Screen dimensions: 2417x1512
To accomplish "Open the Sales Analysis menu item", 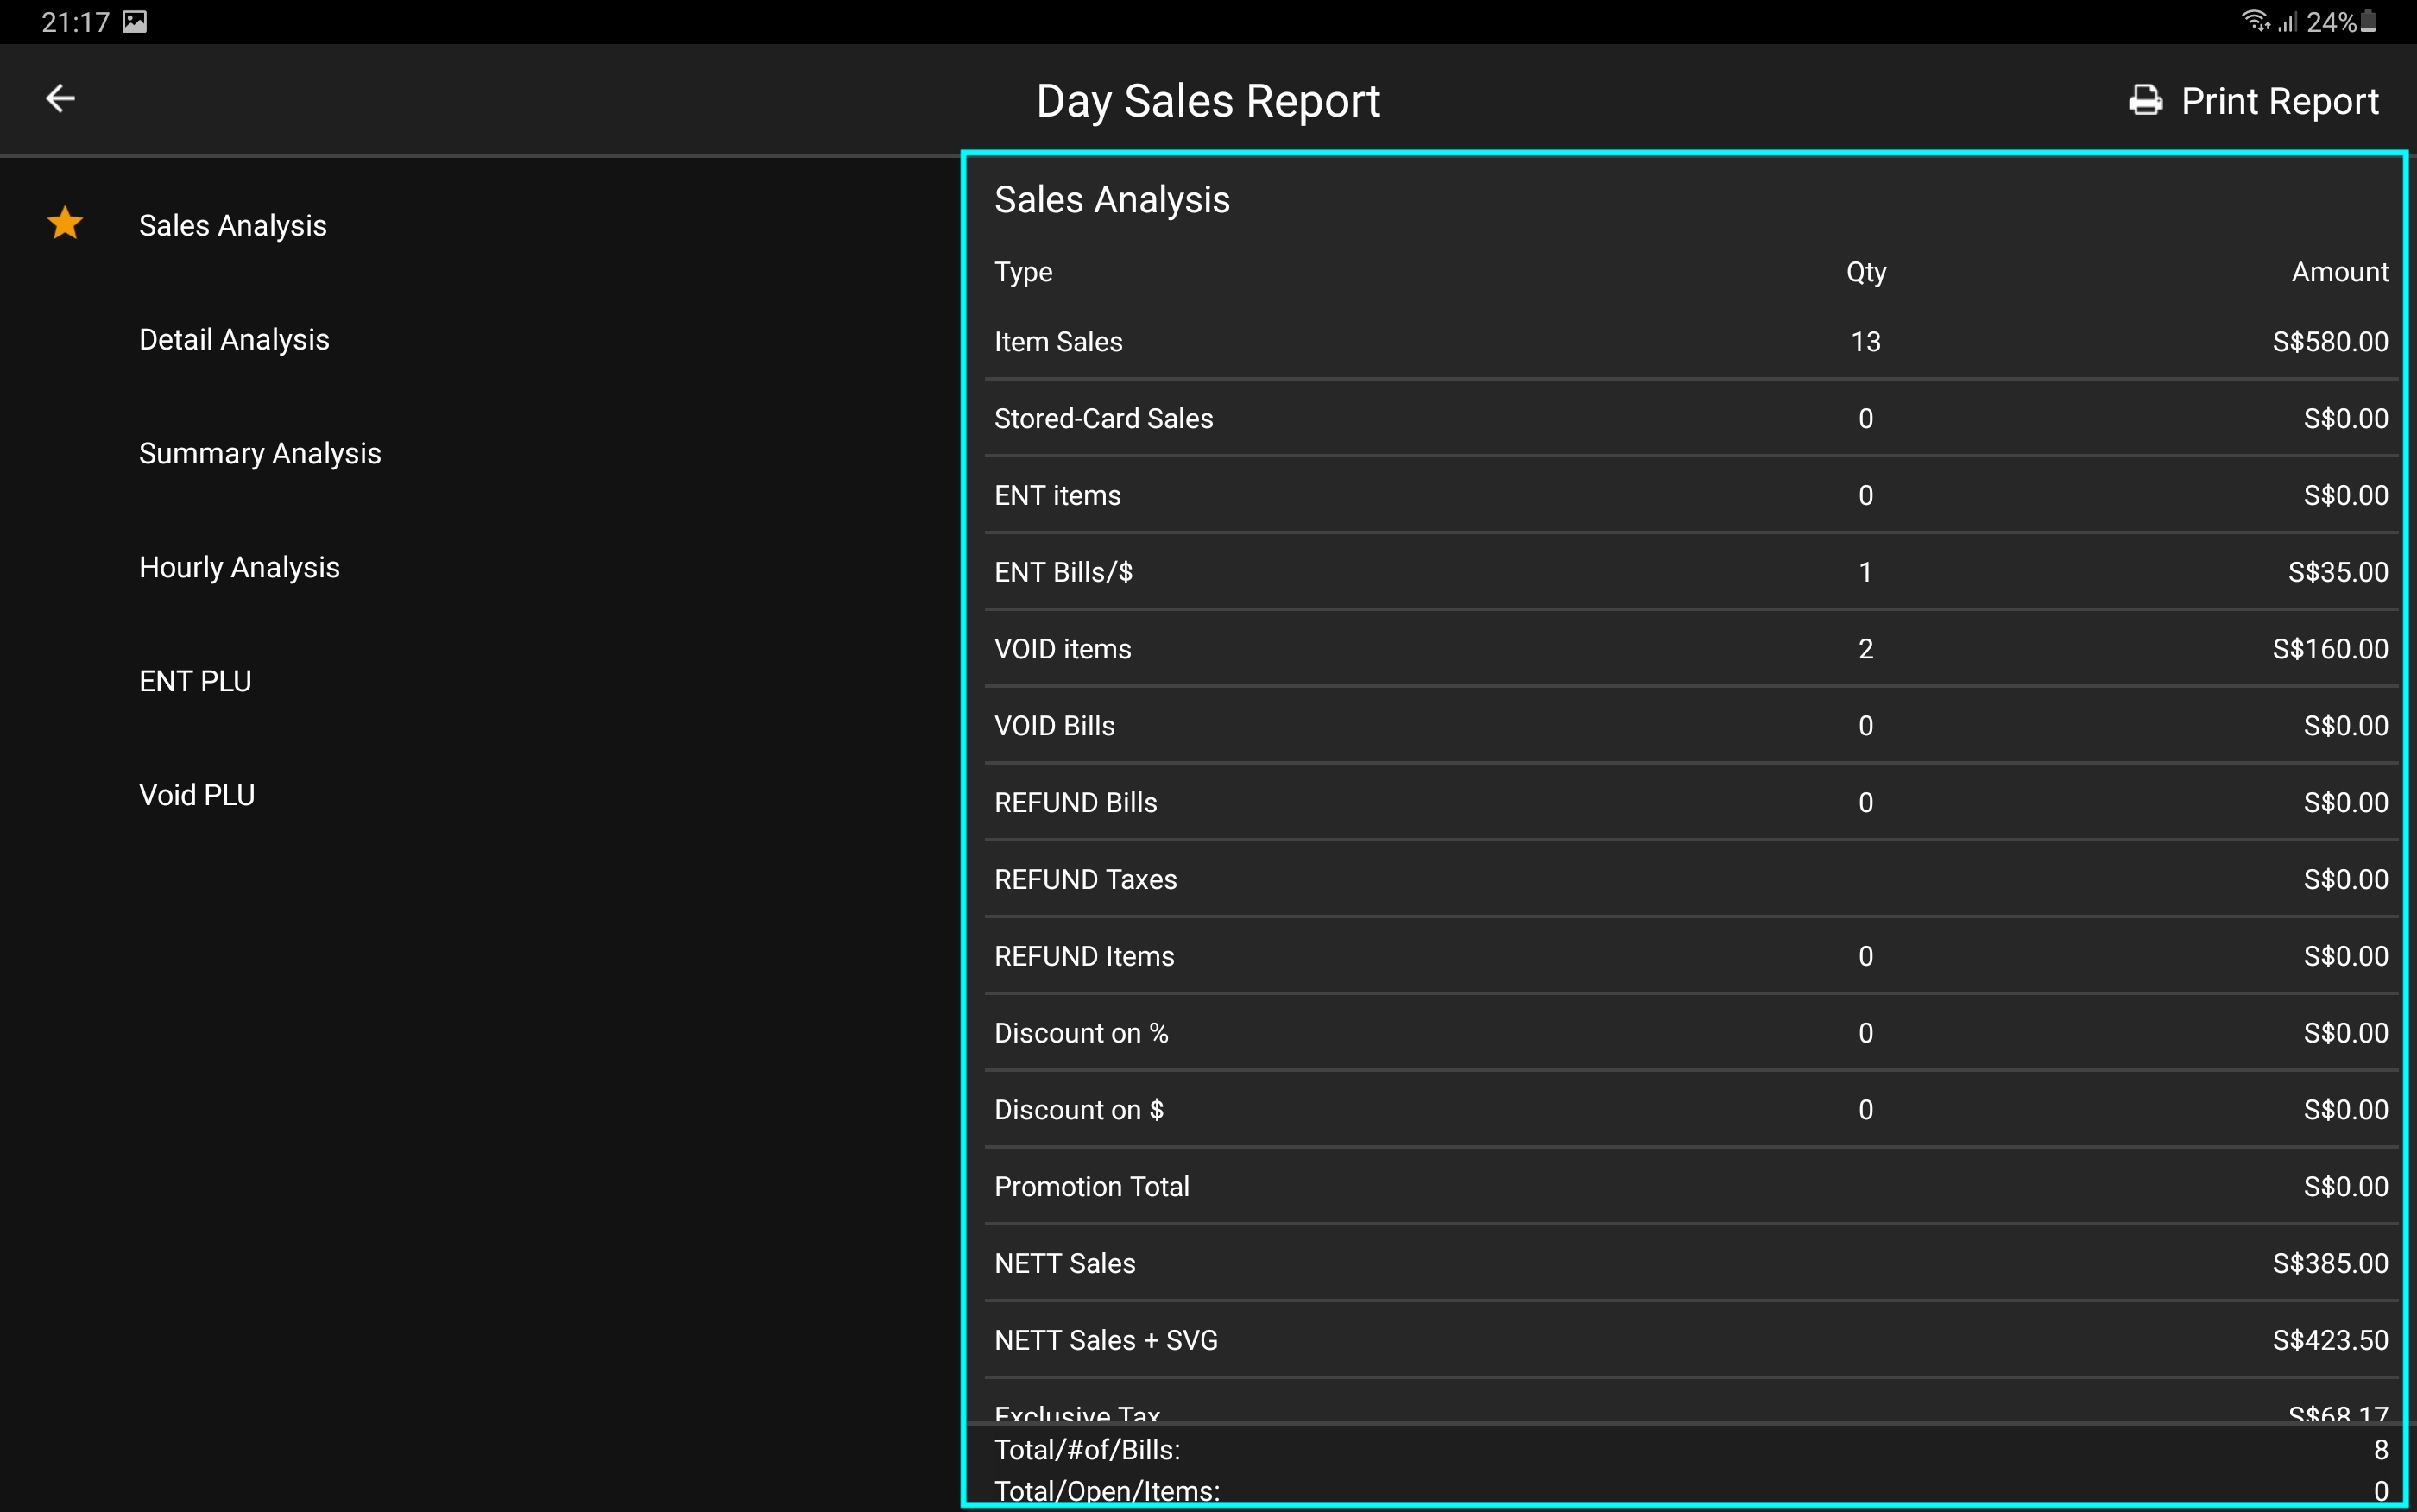I will 232,225.
